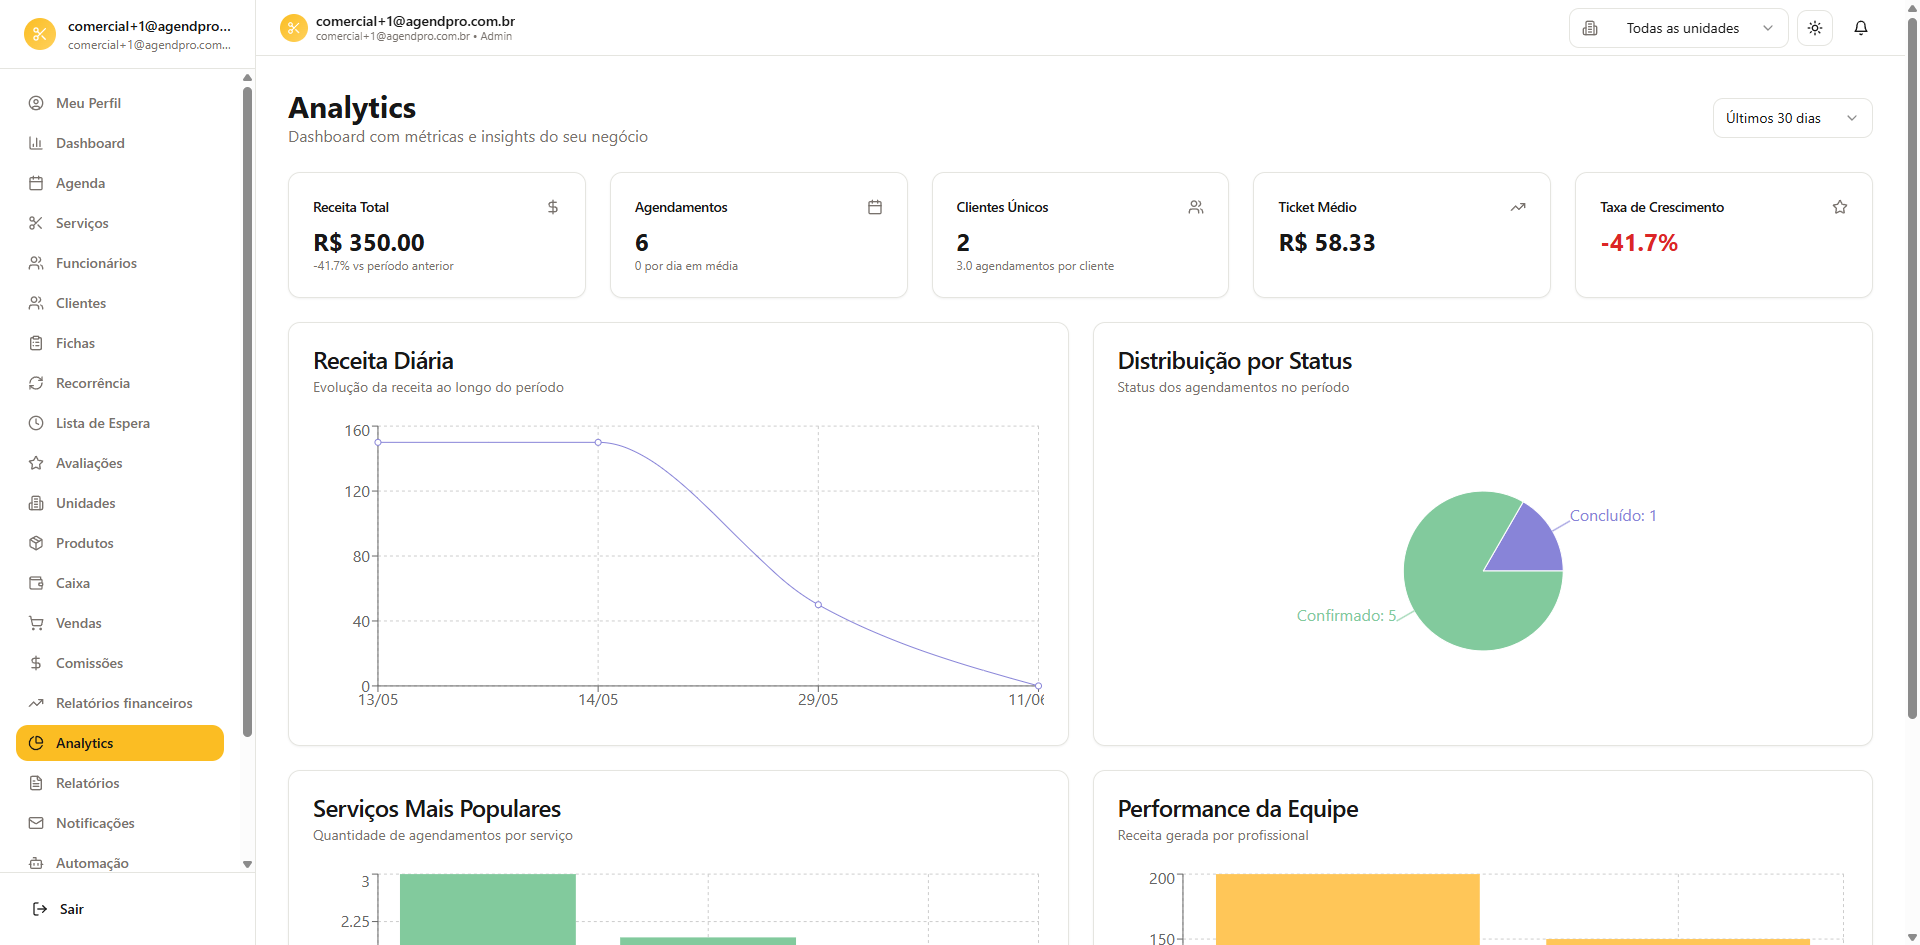
Task: Expand the Últimos 30 dias period selector
Action: (1792, 118)
